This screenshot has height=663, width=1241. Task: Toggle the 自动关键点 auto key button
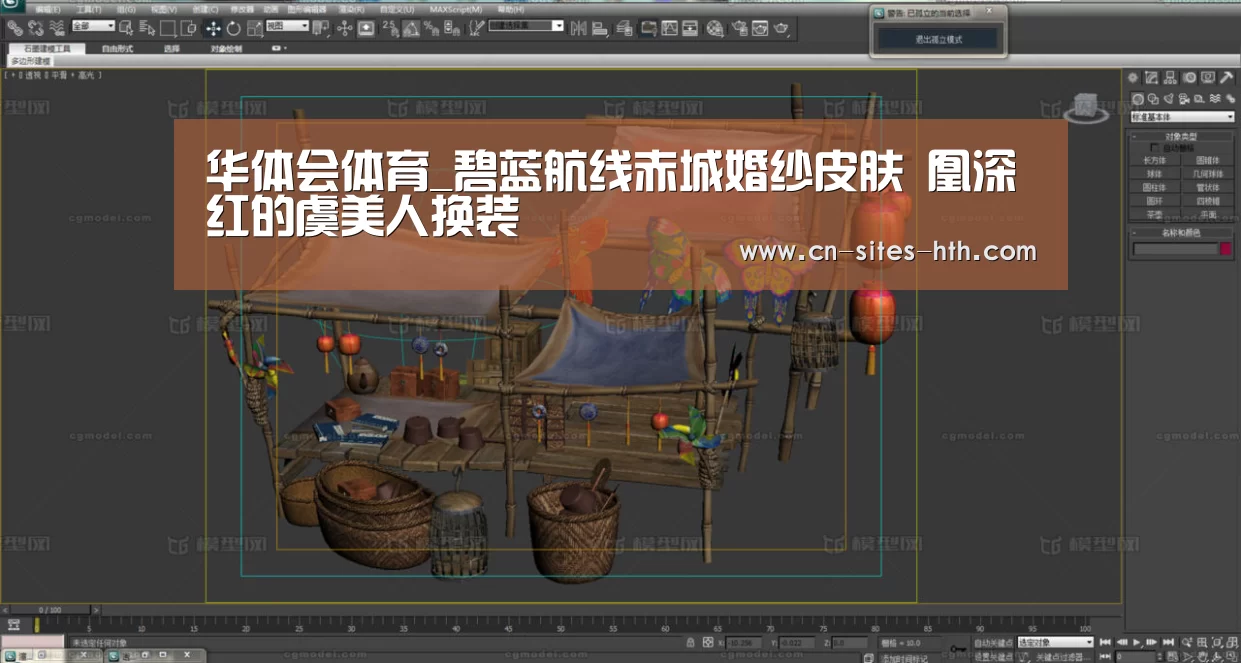[x=994, y=642]
